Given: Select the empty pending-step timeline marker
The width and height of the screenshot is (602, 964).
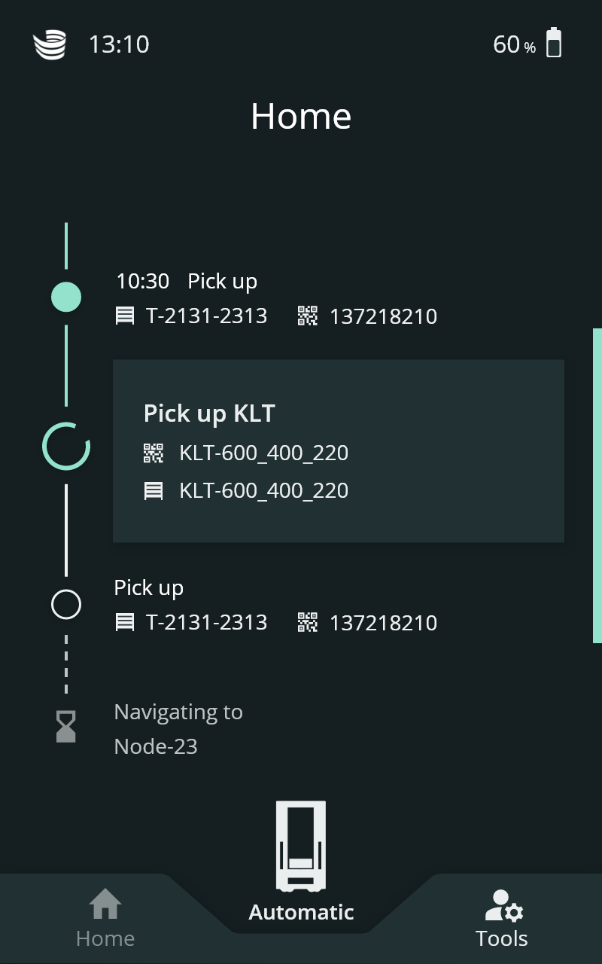Looking at the screenshot, I should [x=66, y=604].
